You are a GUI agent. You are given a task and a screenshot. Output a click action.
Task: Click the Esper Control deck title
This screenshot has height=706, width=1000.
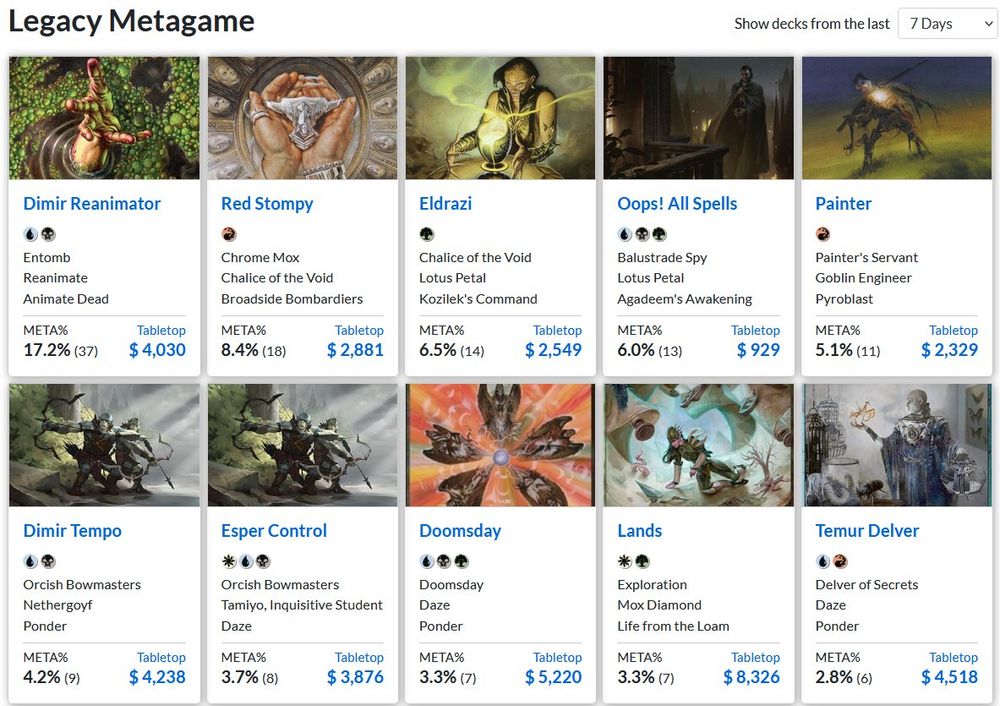click(274, 531)
